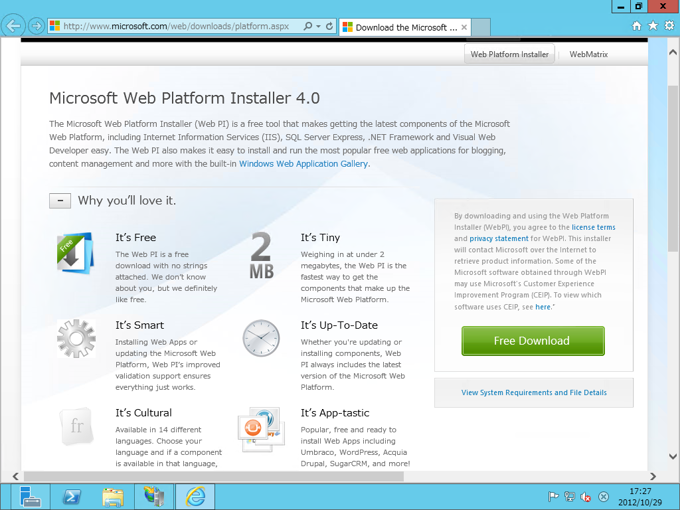Click the address bar URL field
Image resolution: width=680 pixels, height=510 pixels.
[176, 26]
